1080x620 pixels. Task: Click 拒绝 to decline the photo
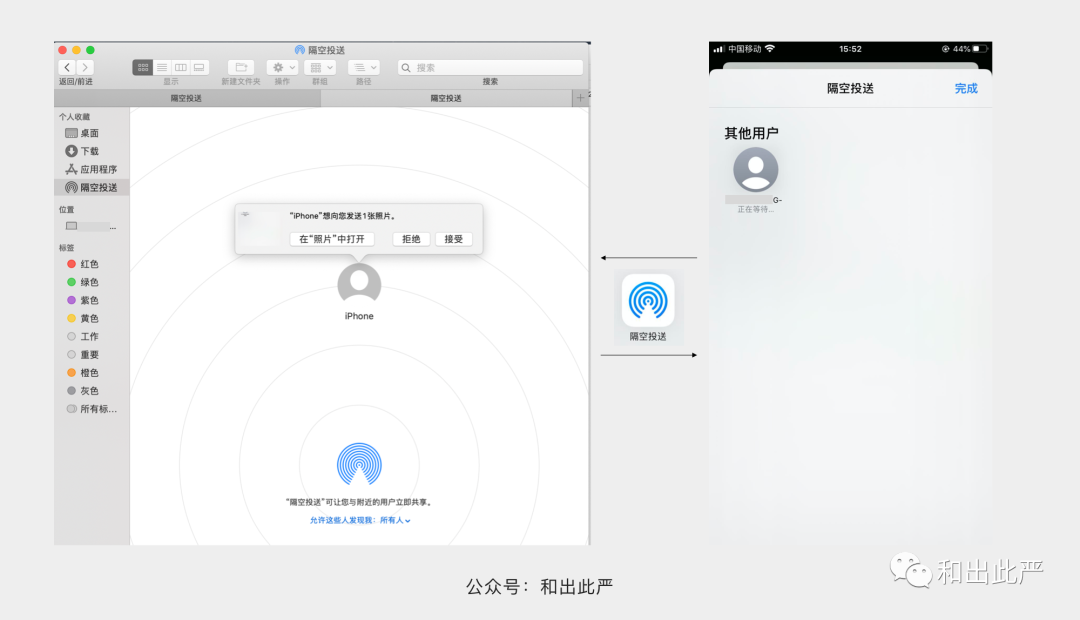click(411, 239)
